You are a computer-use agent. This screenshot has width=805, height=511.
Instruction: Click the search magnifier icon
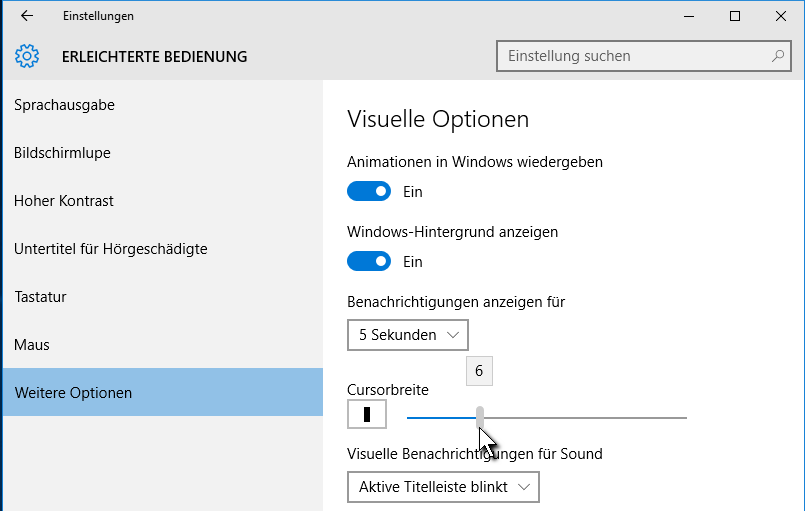tap(778, 56)
